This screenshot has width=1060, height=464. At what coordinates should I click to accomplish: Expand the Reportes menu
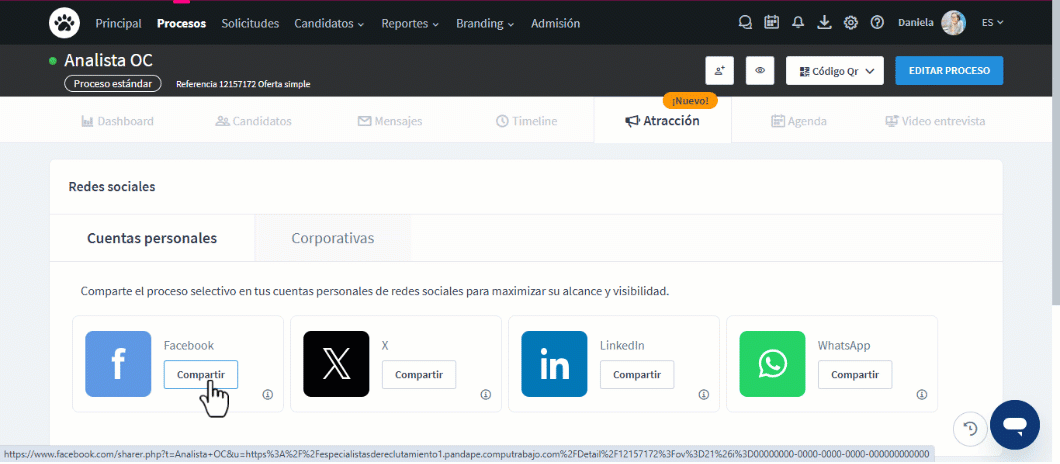click(x=410, y=23)
